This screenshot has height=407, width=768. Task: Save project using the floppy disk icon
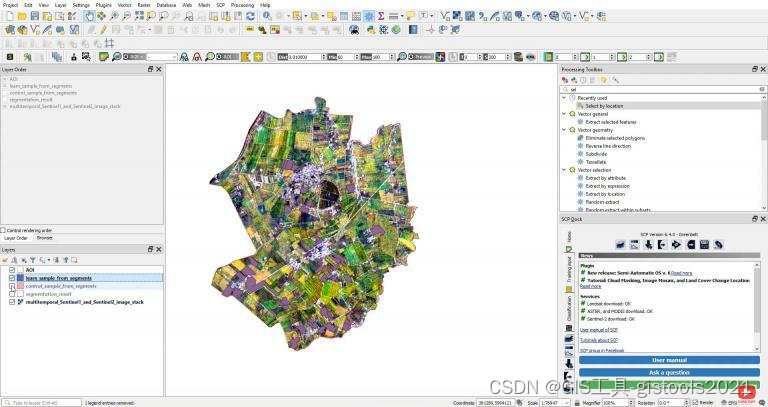(35, 16)
